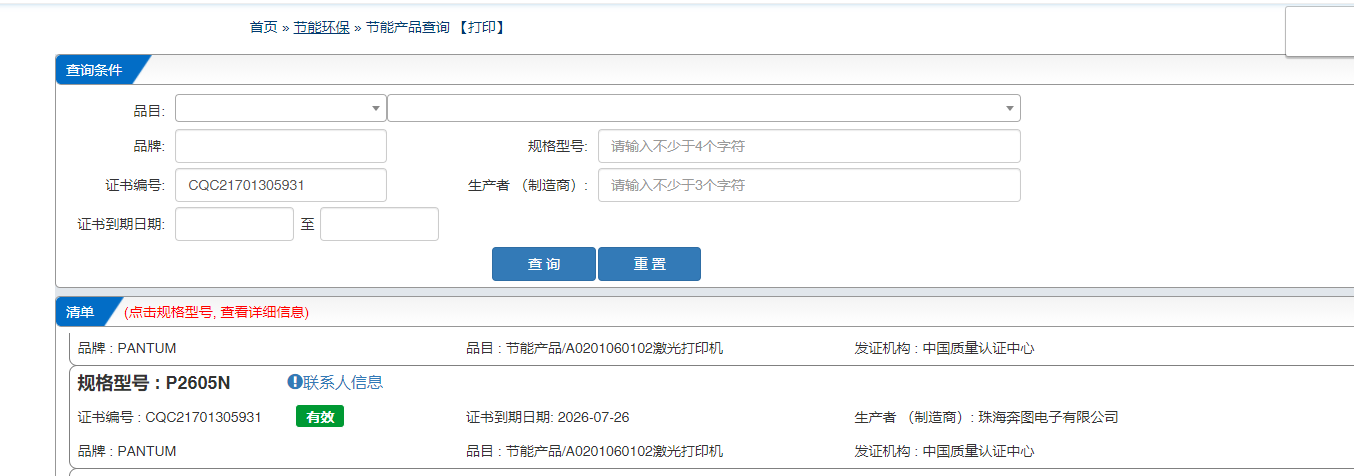The width and height of the screenshot is (1354, 476).
Task: Click the 证书编号 field containing CQC21701305931
Action: [281, 185]
